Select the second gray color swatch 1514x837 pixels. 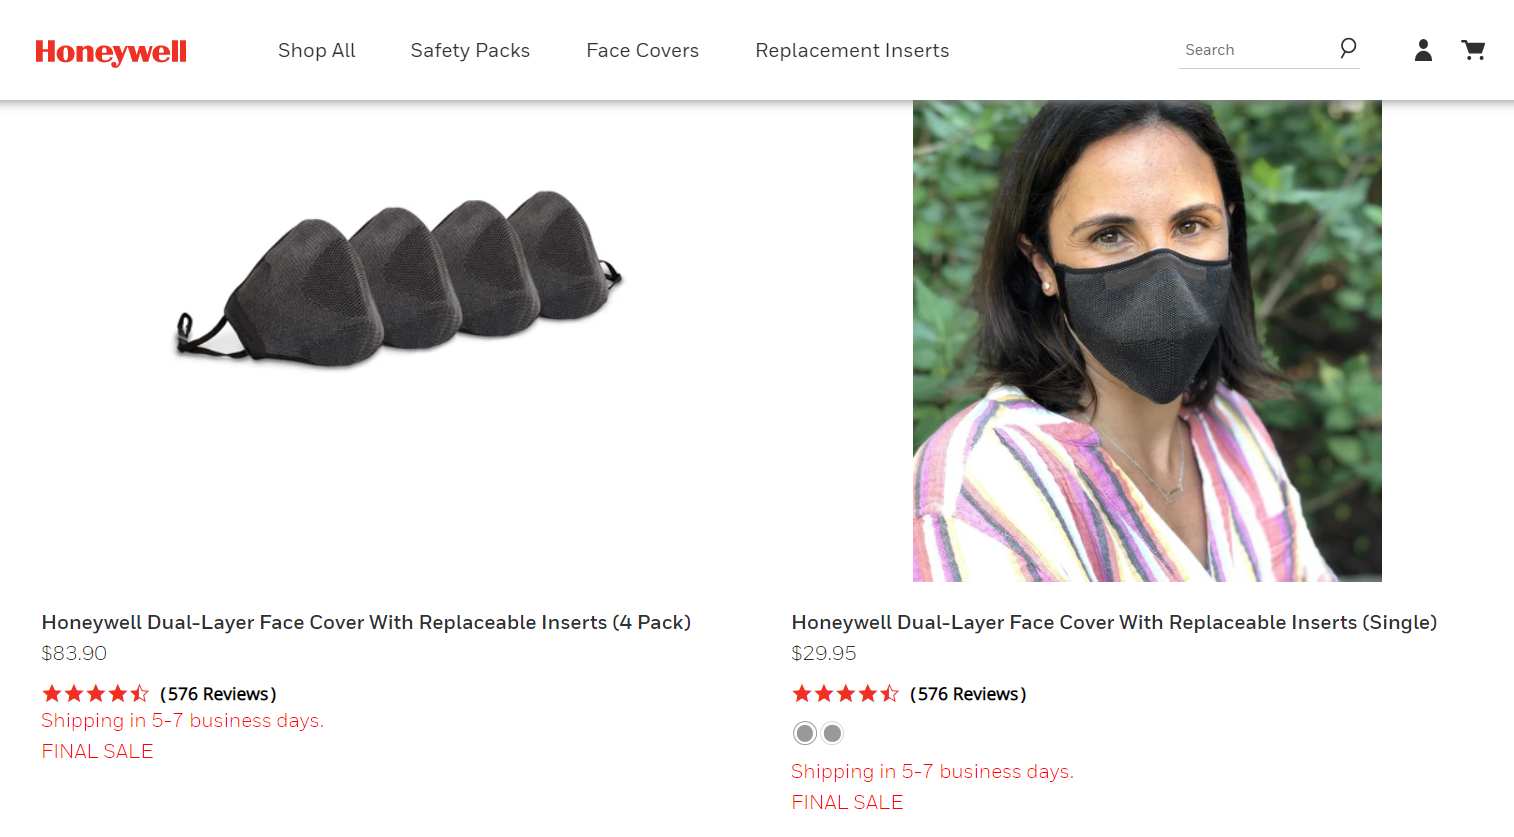point(832,733)
